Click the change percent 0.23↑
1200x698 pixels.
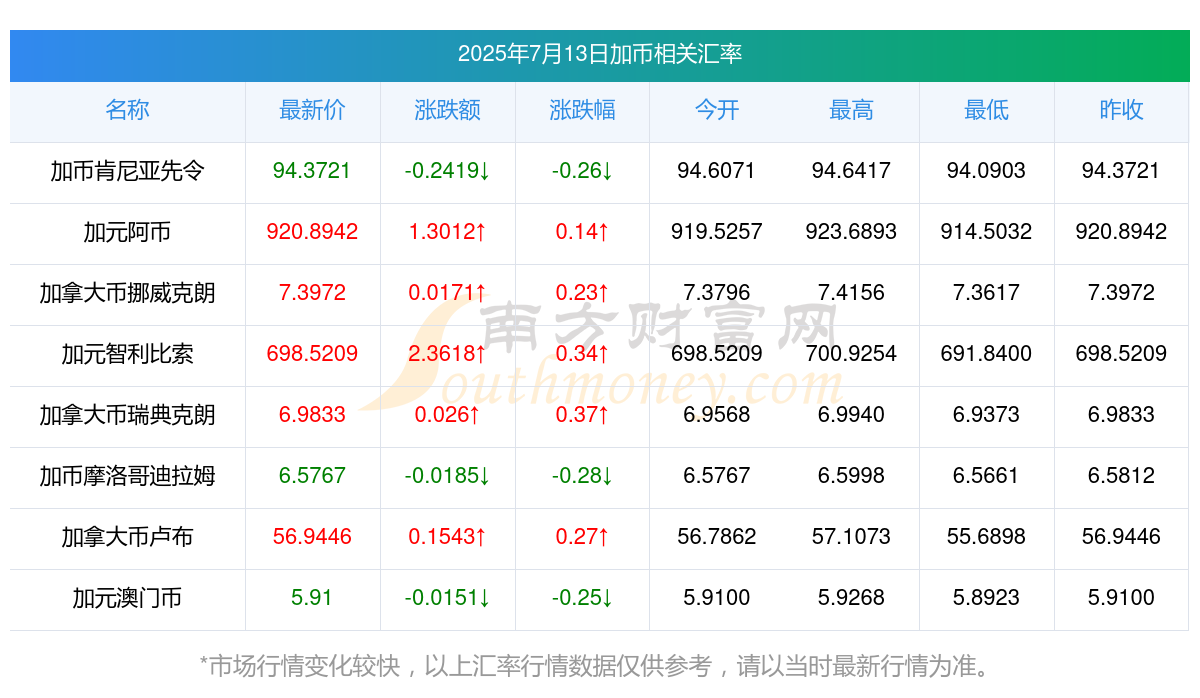point(582,293)
